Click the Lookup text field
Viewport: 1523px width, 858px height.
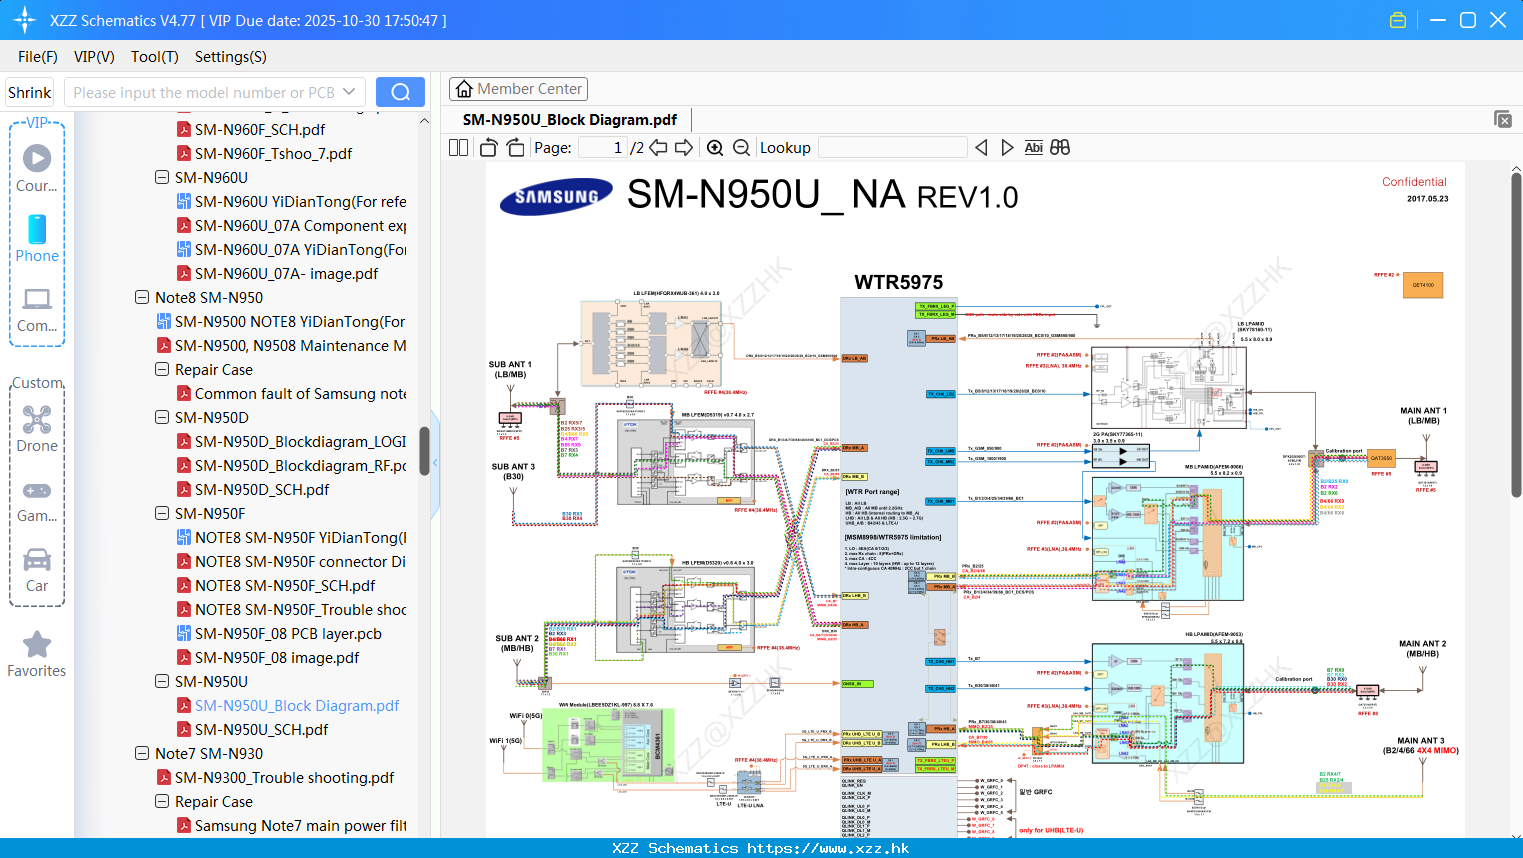892,148
